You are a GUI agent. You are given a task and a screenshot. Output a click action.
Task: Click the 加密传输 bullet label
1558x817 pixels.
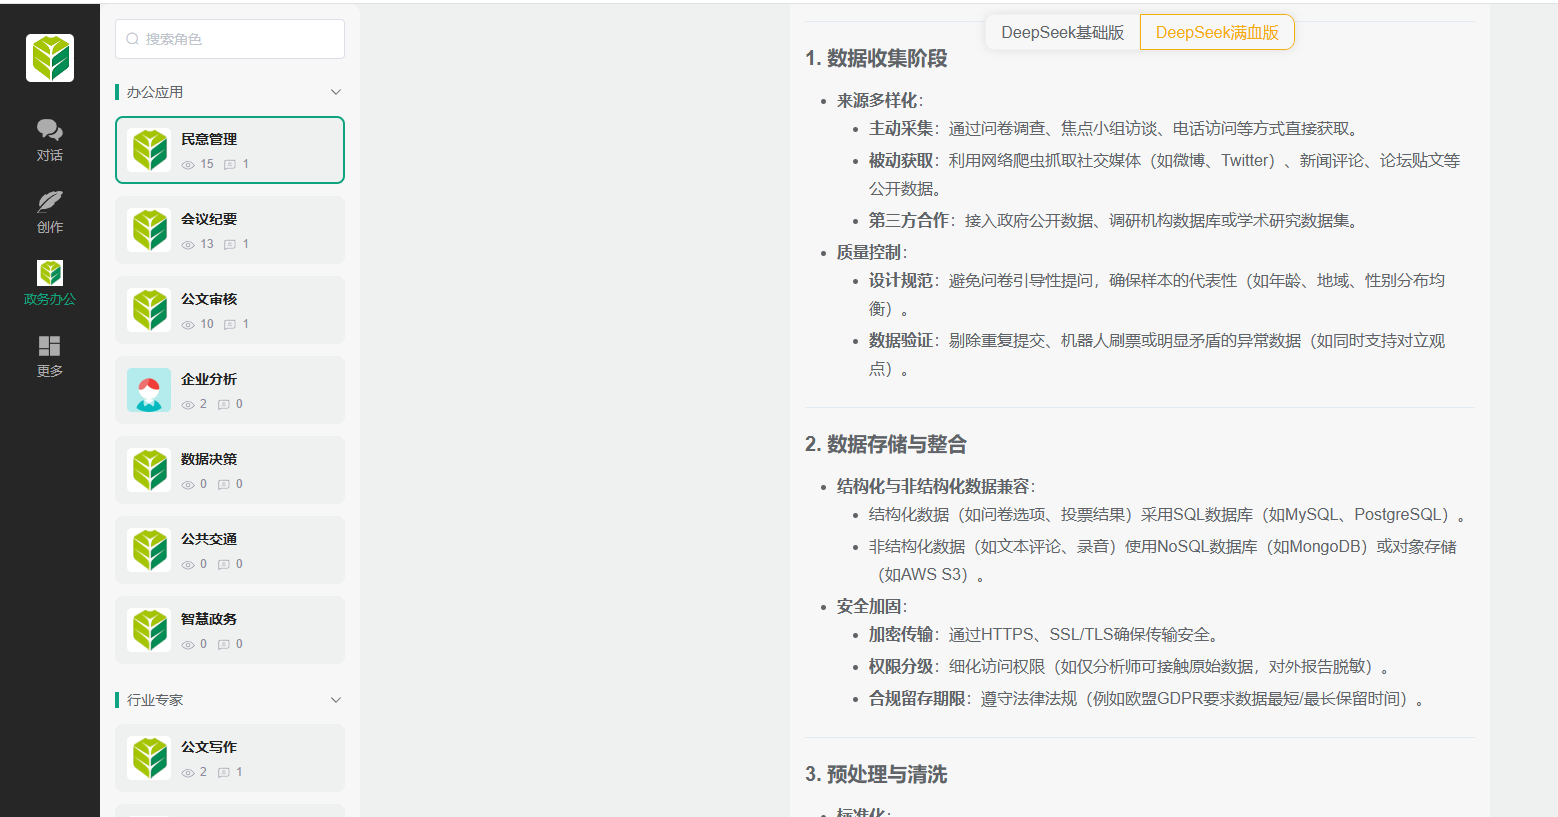901,634
